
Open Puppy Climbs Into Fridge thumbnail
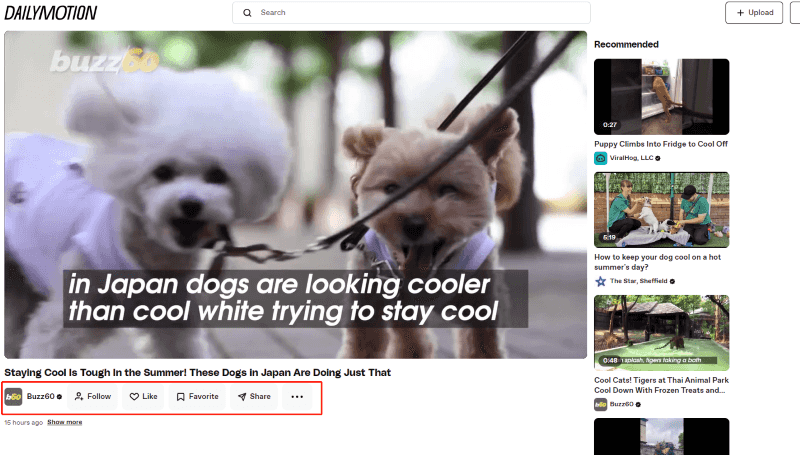[x=661, y=96]
